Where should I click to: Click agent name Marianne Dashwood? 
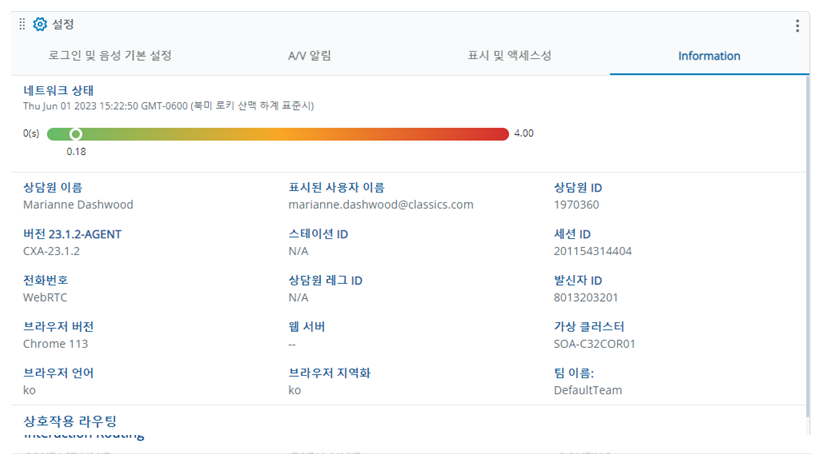(x=78, y=205)
